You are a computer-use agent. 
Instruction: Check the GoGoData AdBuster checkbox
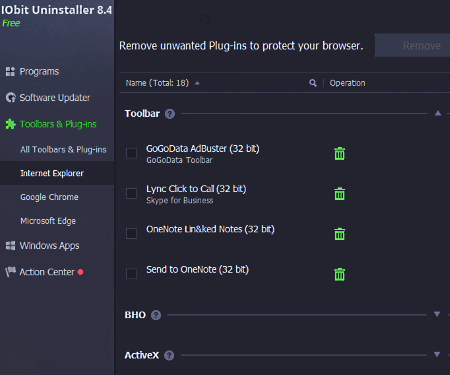131,153
